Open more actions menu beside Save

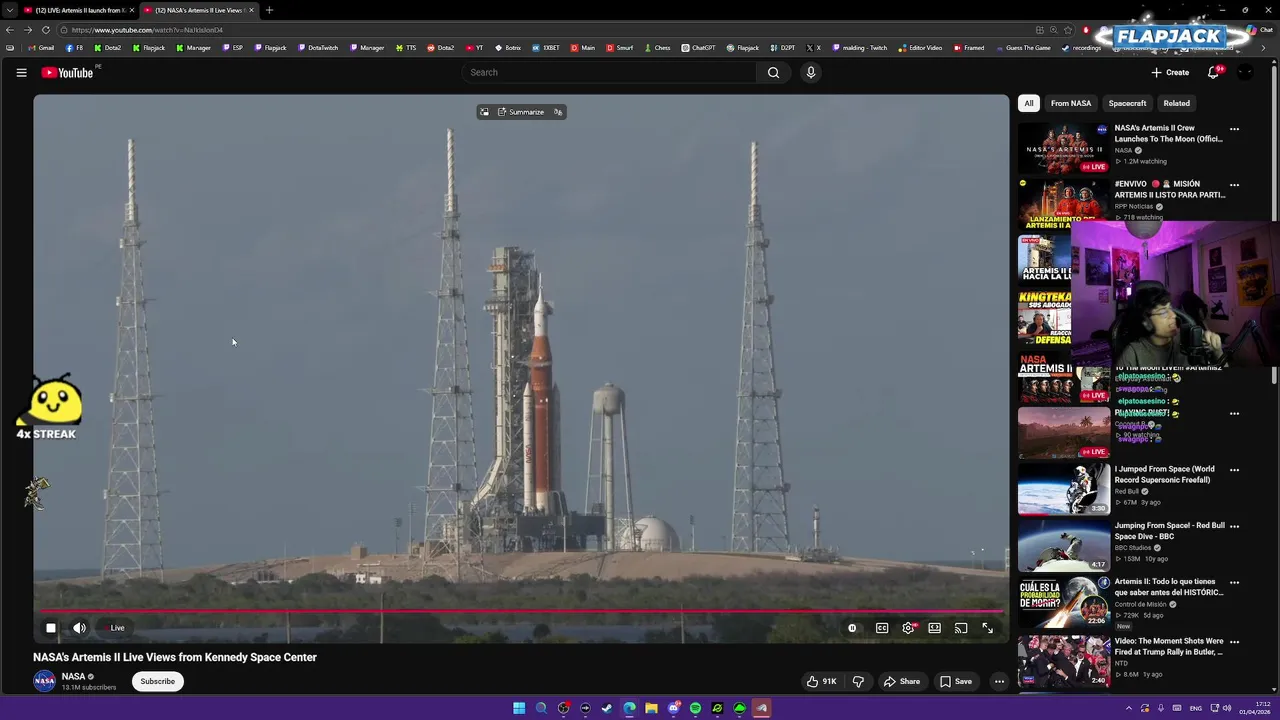[999, 681]
